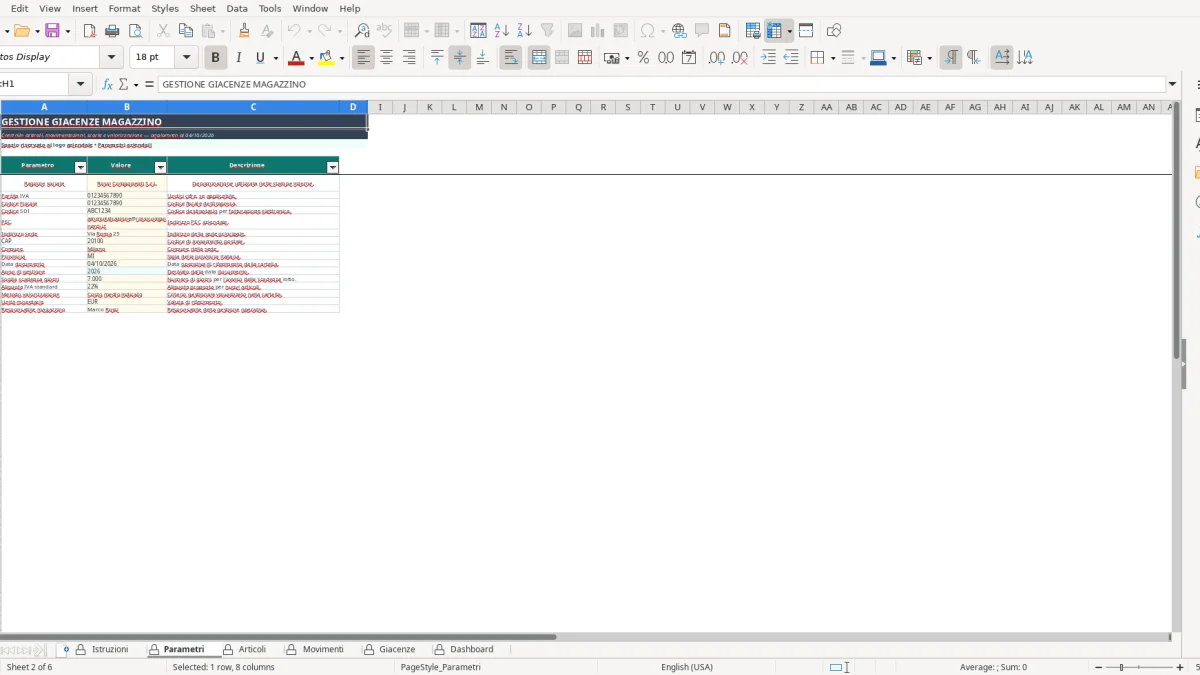Apply the yellow highlighting background color
Screen dimensions: 1200x675
326,58
